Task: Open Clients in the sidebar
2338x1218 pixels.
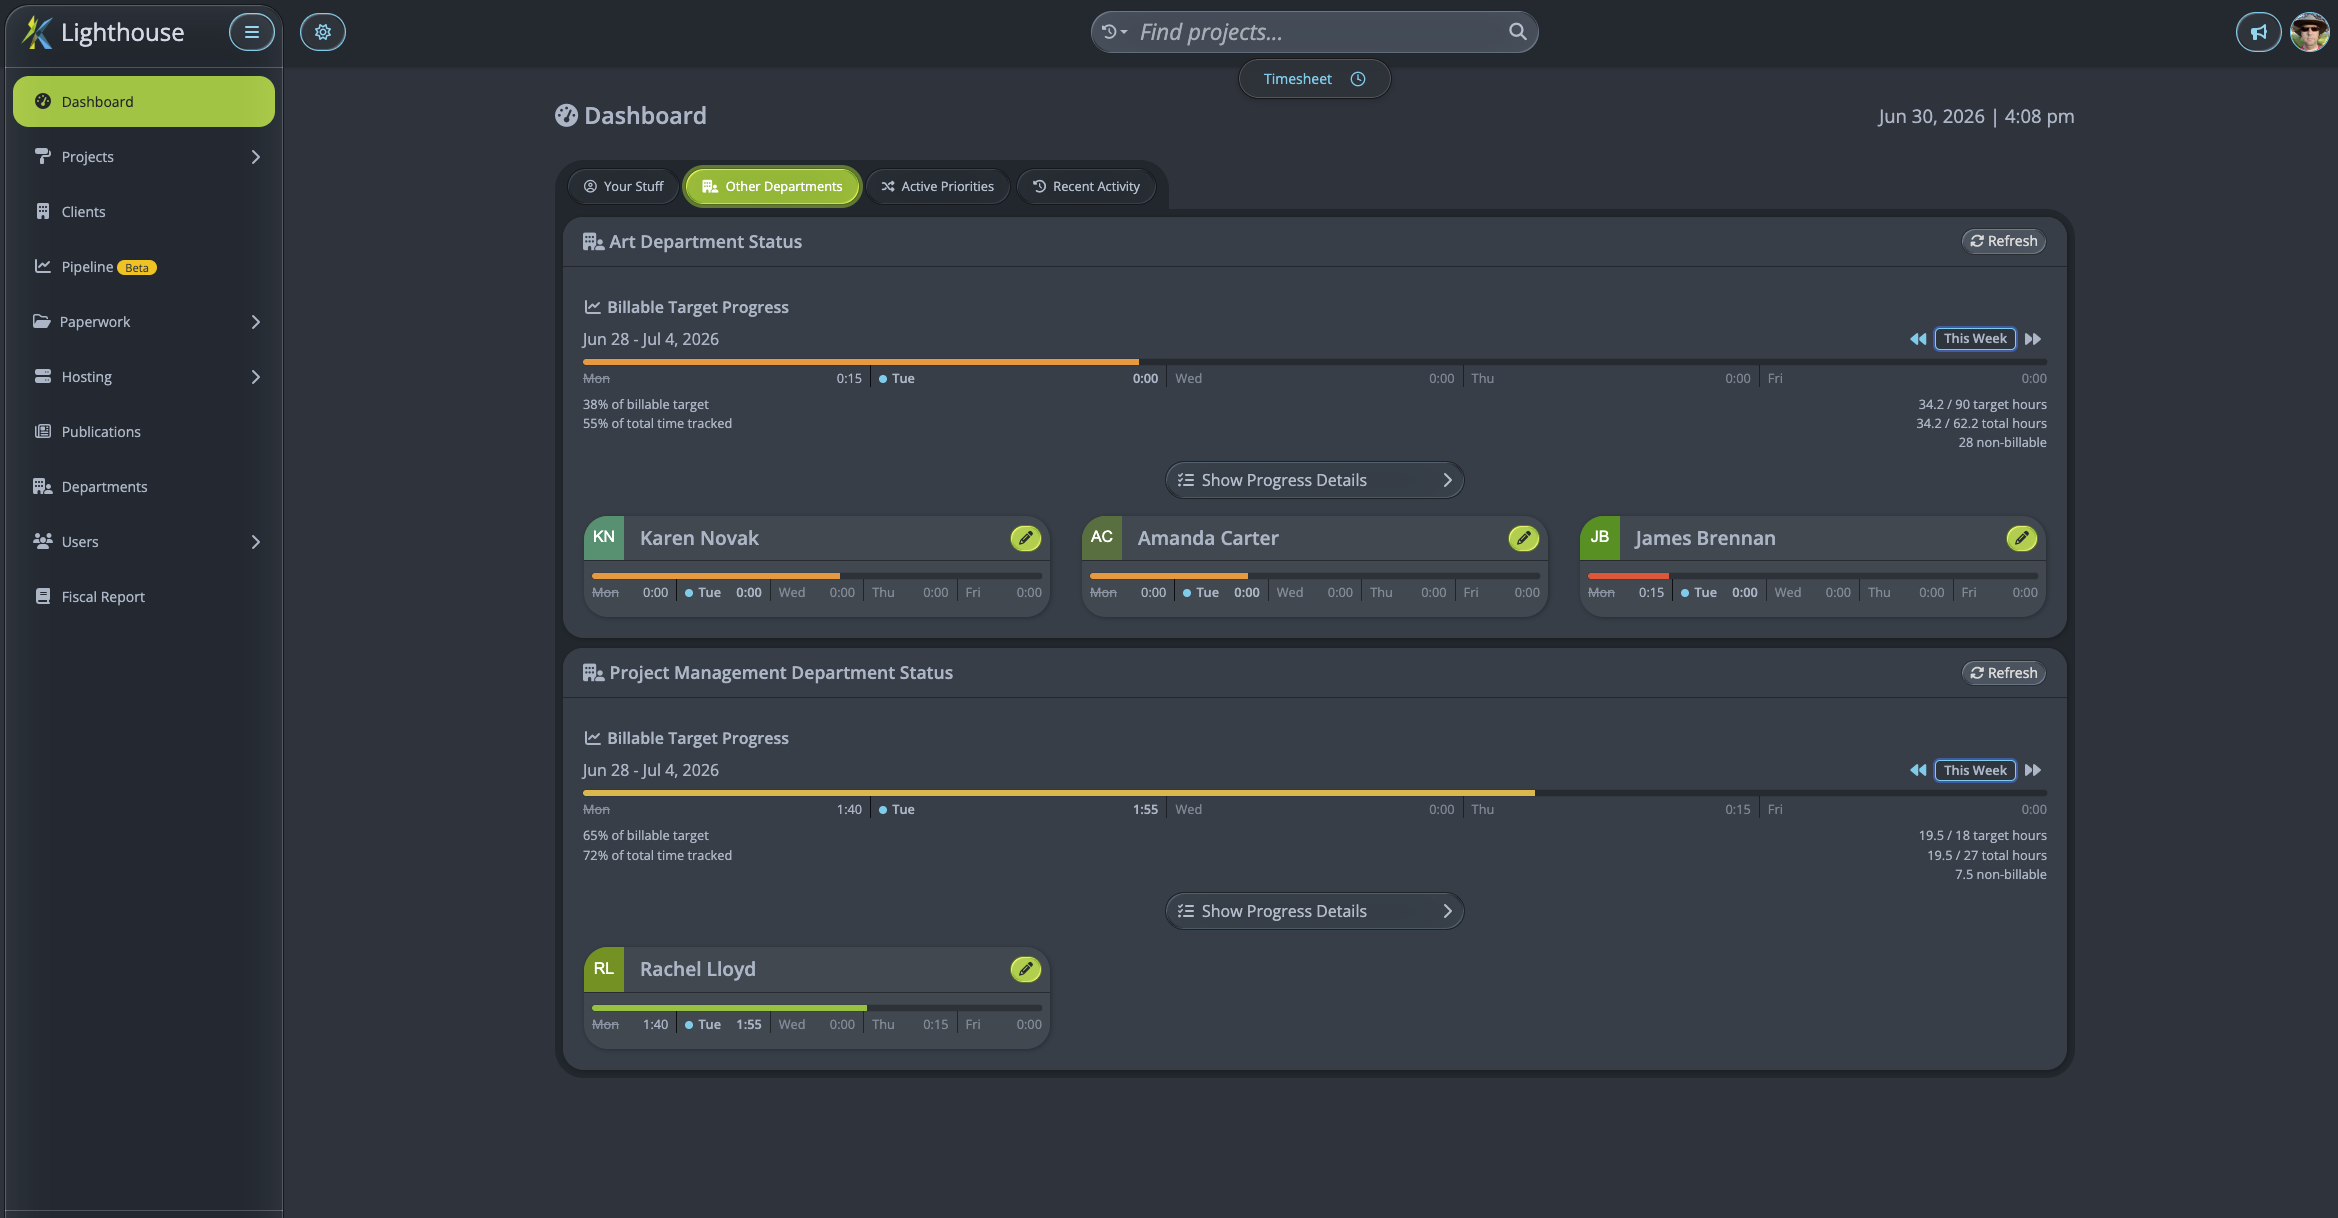Action: coord(144,212)
